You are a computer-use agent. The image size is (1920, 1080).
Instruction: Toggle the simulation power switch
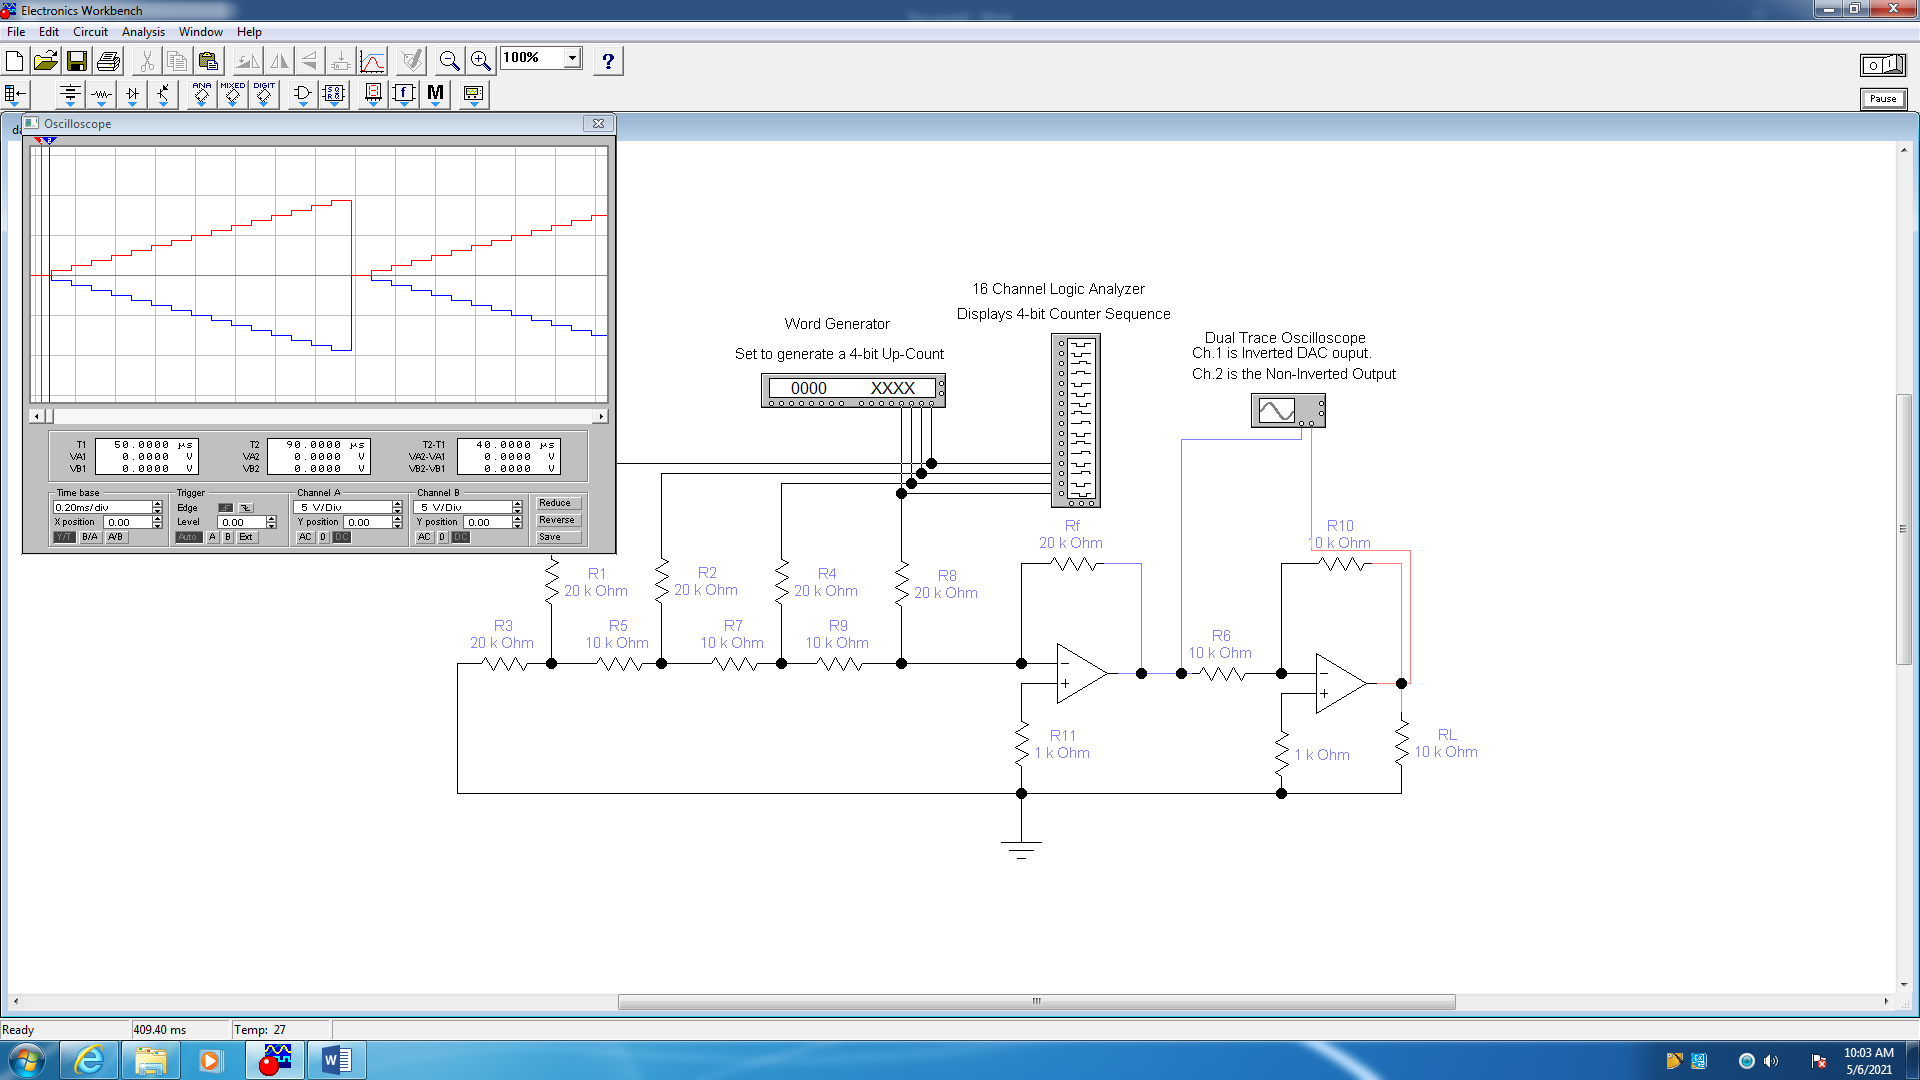1883,65
